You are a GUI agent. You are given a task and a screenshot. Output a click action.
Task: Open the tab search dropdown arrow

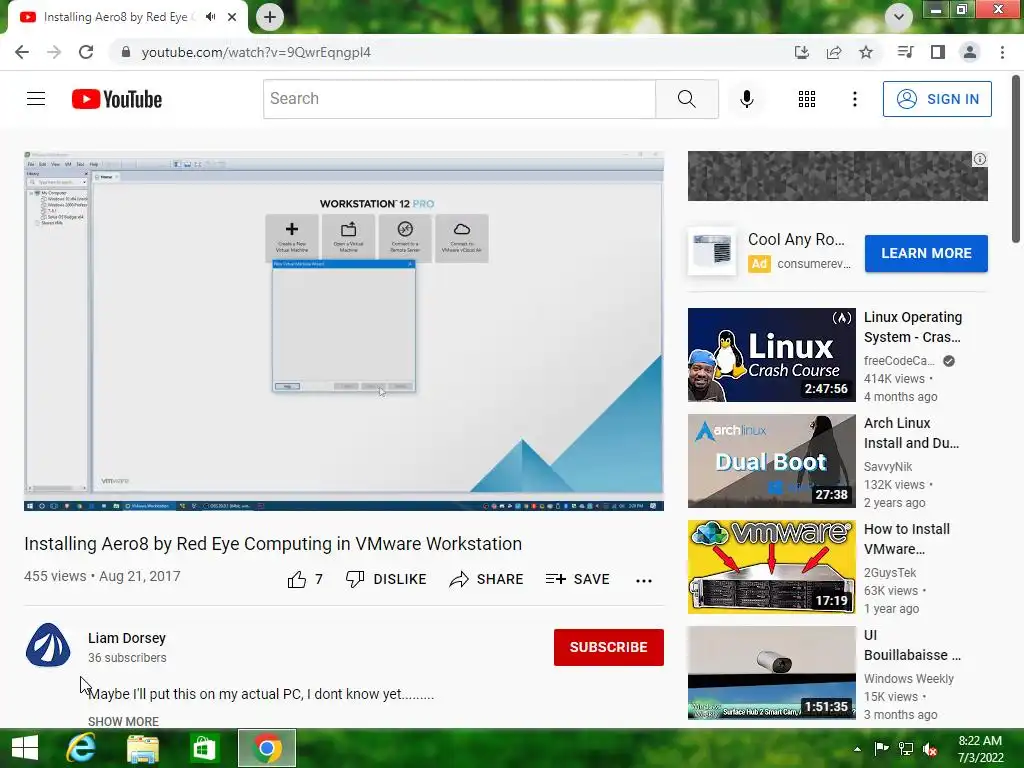pos(899,17)
